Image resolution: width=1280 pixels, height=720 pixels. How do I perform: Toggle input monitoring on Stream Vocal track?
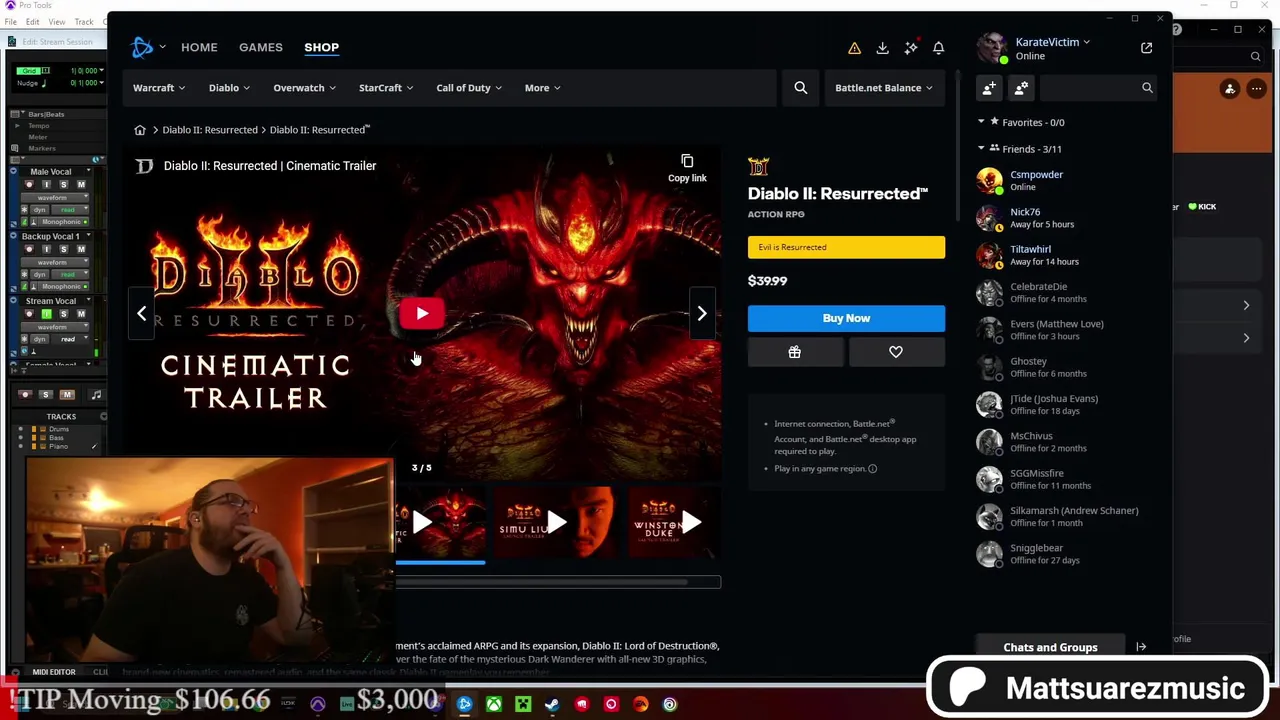(x=46, y=314)
